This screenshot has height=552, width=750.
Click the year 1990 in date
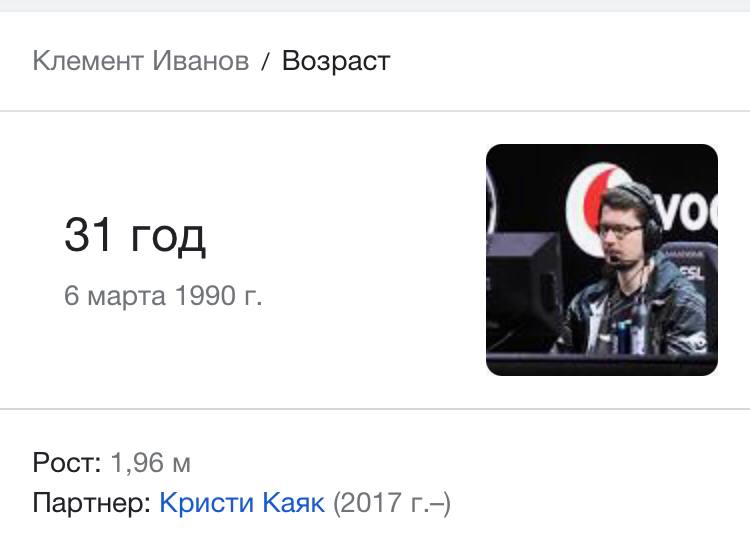tap(205, 296)
